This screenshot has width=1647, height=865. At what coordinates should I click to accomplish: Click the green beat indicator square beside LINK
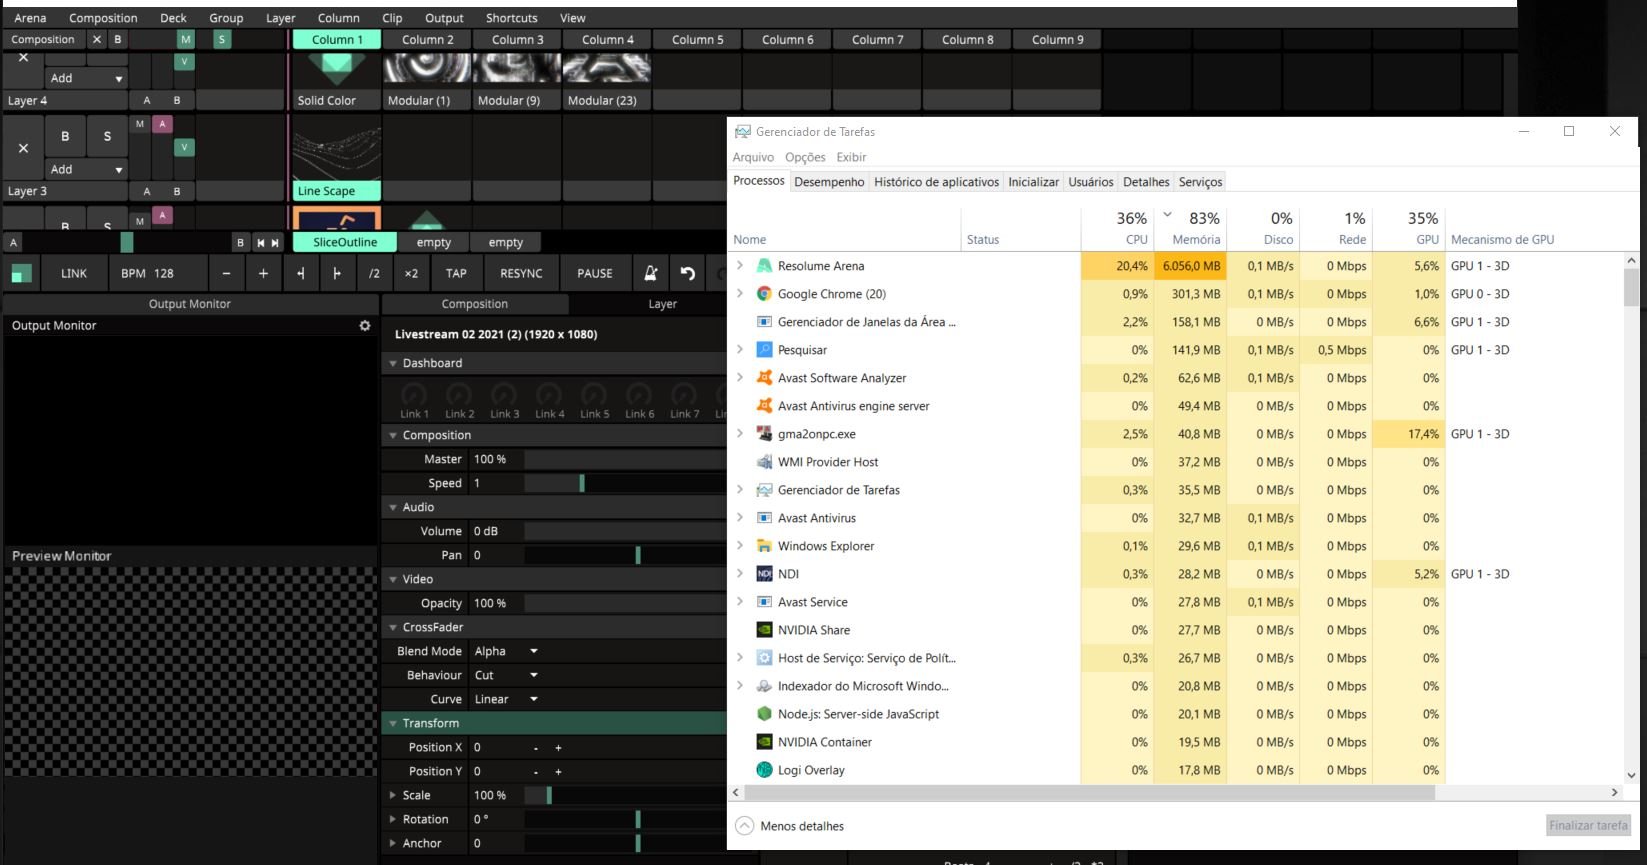(x=21, y=274)
